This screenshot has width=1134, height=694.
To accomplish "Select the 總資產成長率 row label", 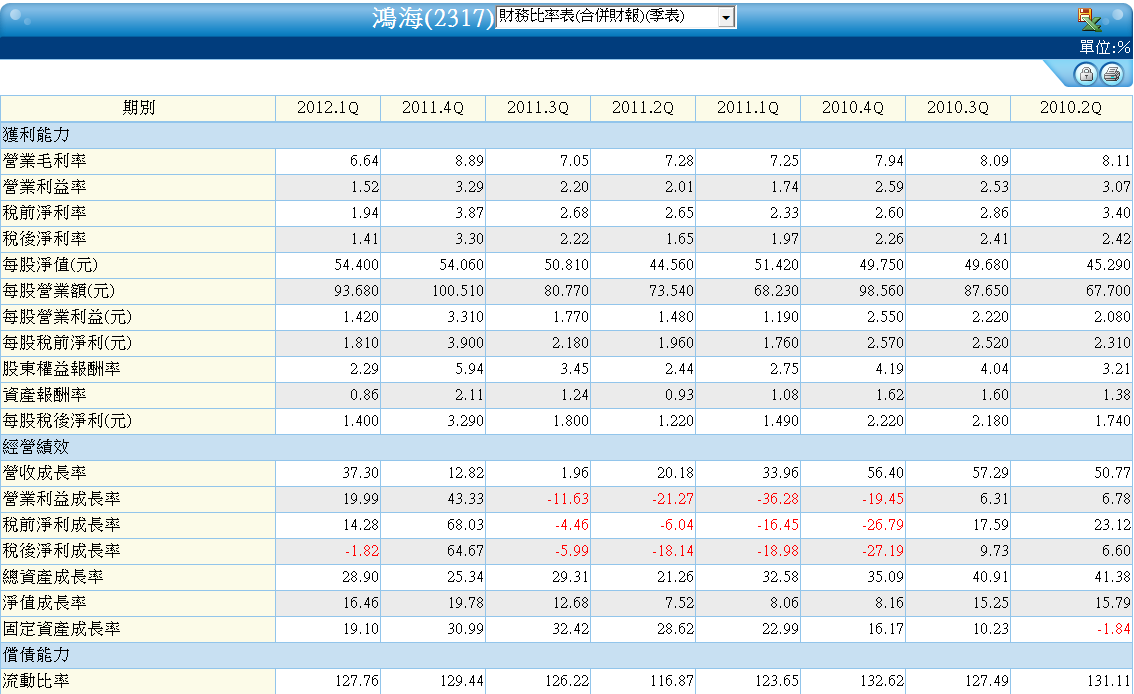I will pyautogui.click(x=53, y=577).
